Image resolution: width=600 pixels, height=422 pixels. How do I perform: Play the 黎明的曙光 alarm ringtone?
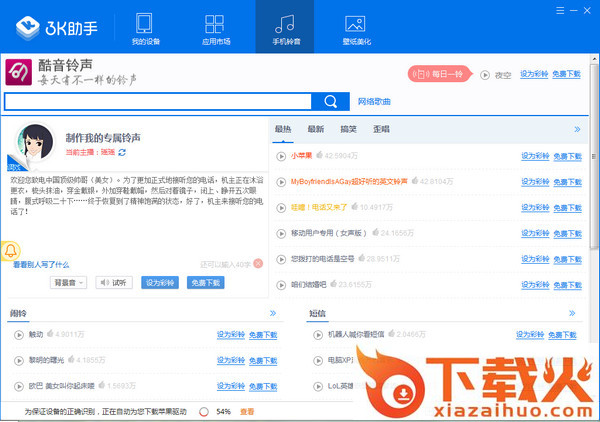pyautogui.click(x=19, y=361)
